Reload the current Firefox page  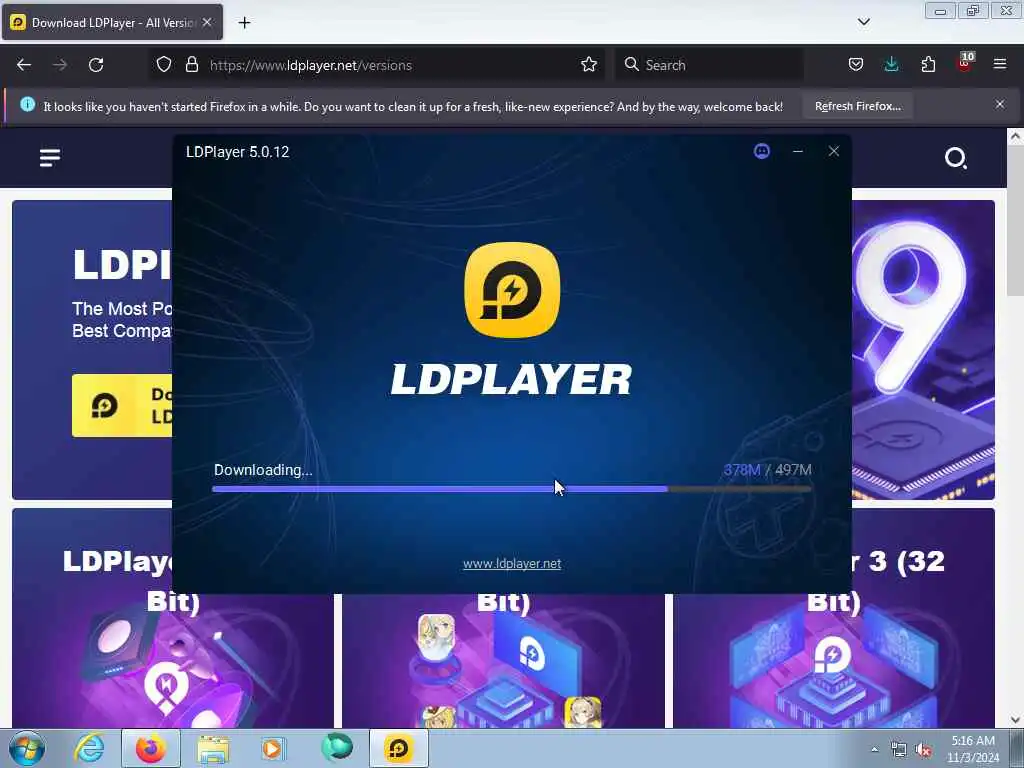point(96,65)
